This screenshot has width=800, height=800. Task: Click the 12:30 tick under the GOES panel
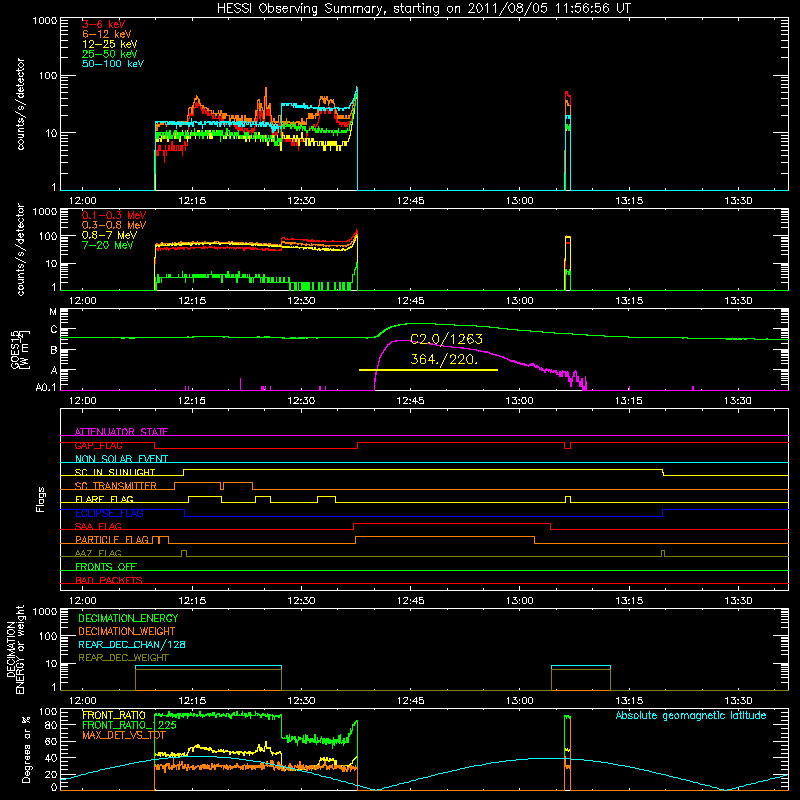pyautogui.click(x=302, y=401)
